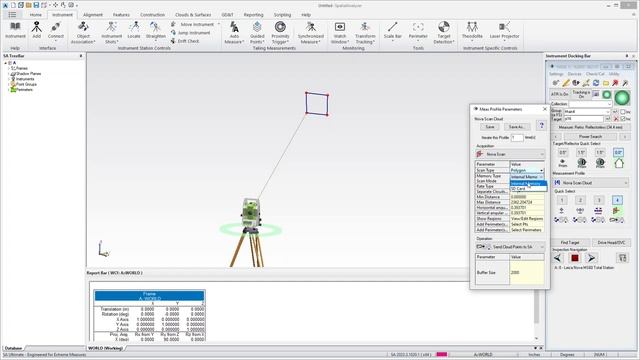Image resolution: width=640 pixels, height=360 pixels.
Task: Click the Iterate this Profile count field
Action: click(517, 138)
